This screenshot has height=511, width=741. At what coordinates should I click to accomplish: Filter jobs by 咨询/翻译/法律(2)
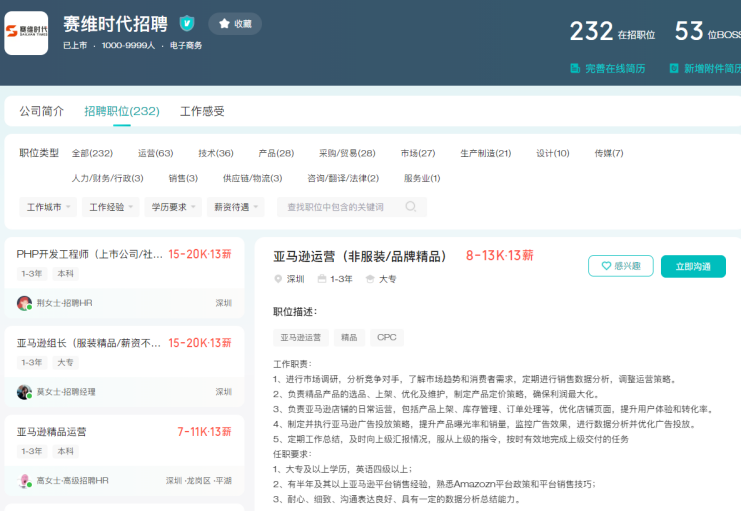coord(343,178)
